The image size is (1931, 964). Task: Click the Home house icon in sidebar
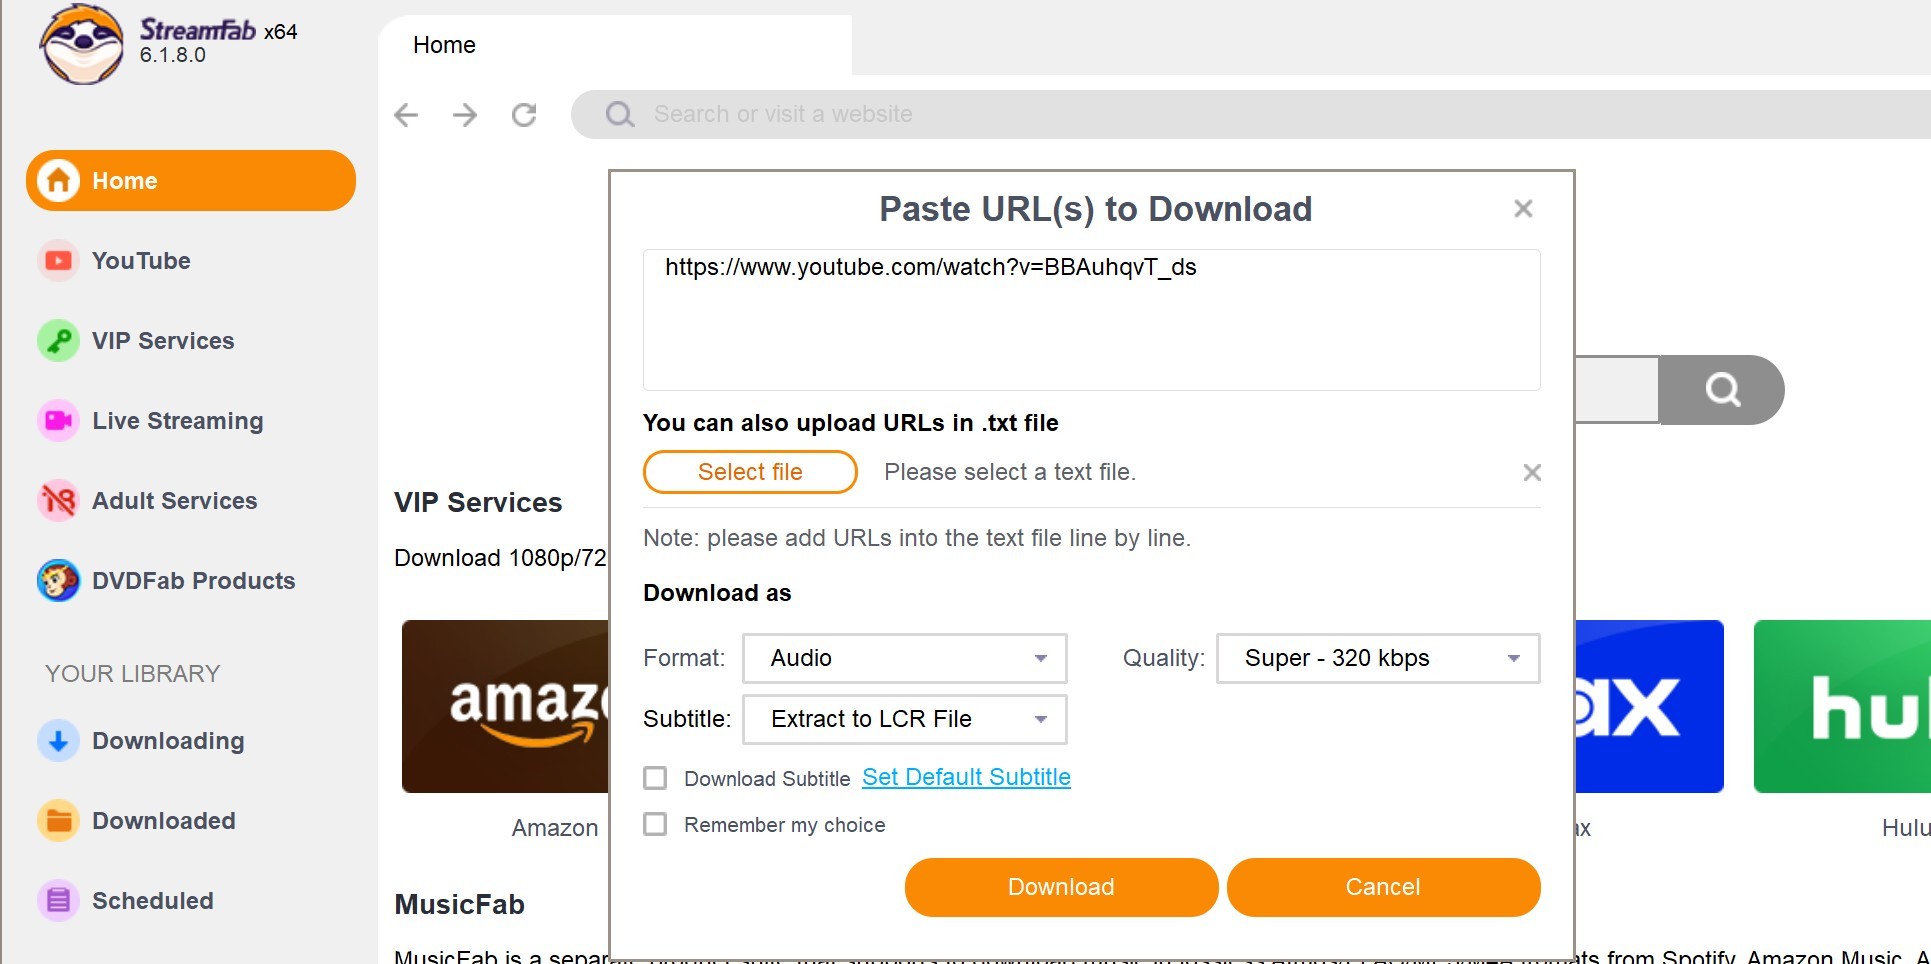(58, 181)
